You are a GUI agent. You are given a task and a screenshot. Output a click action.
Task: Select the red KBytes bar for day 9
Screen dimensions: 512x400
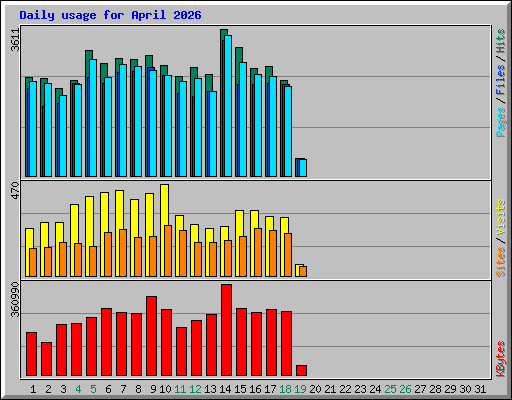tap(151, 336)
